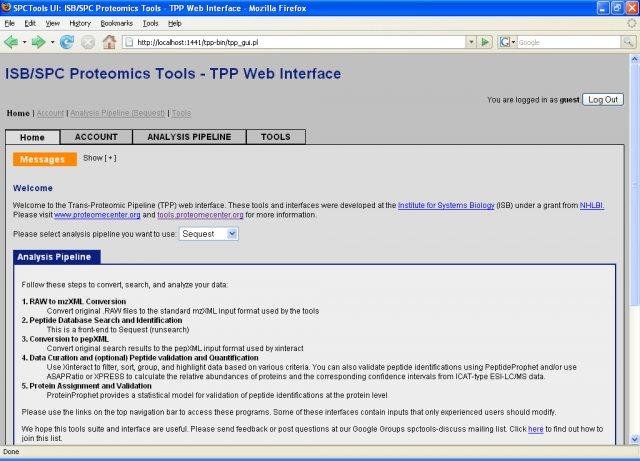The height and width of the screenshot is (461, 640).
Task: Click the search magnifier icon
Action: (x=626, y=42)
